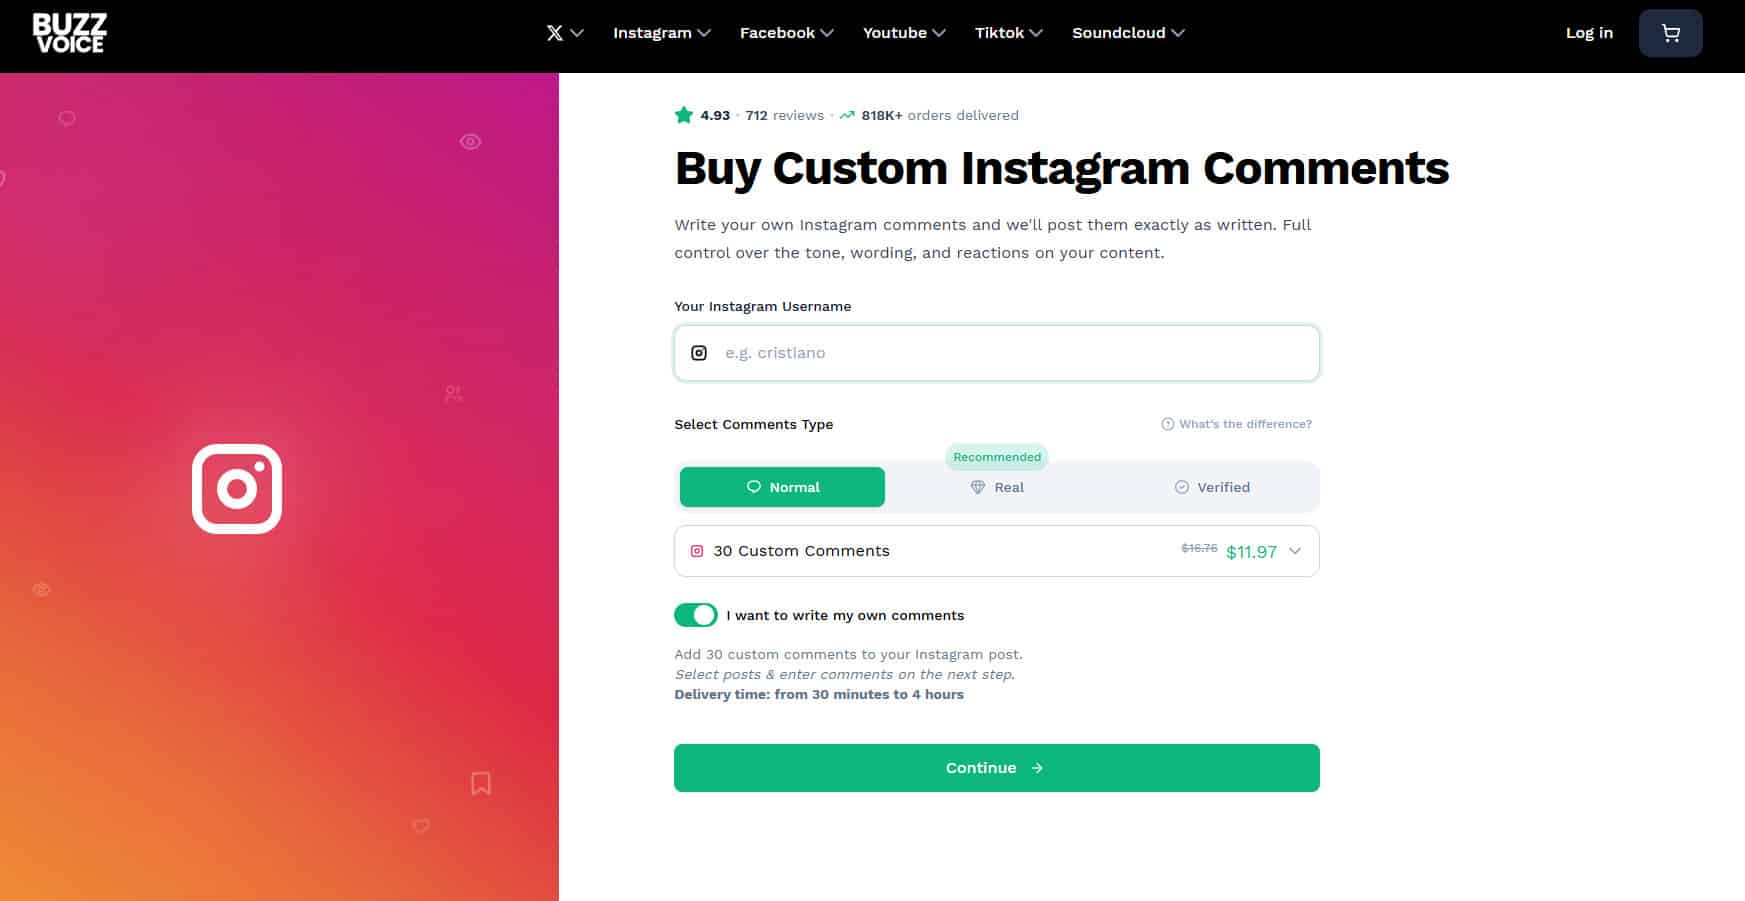Open the Youtube navigation menu
1745x901 pixels.
tap(904, 33)
